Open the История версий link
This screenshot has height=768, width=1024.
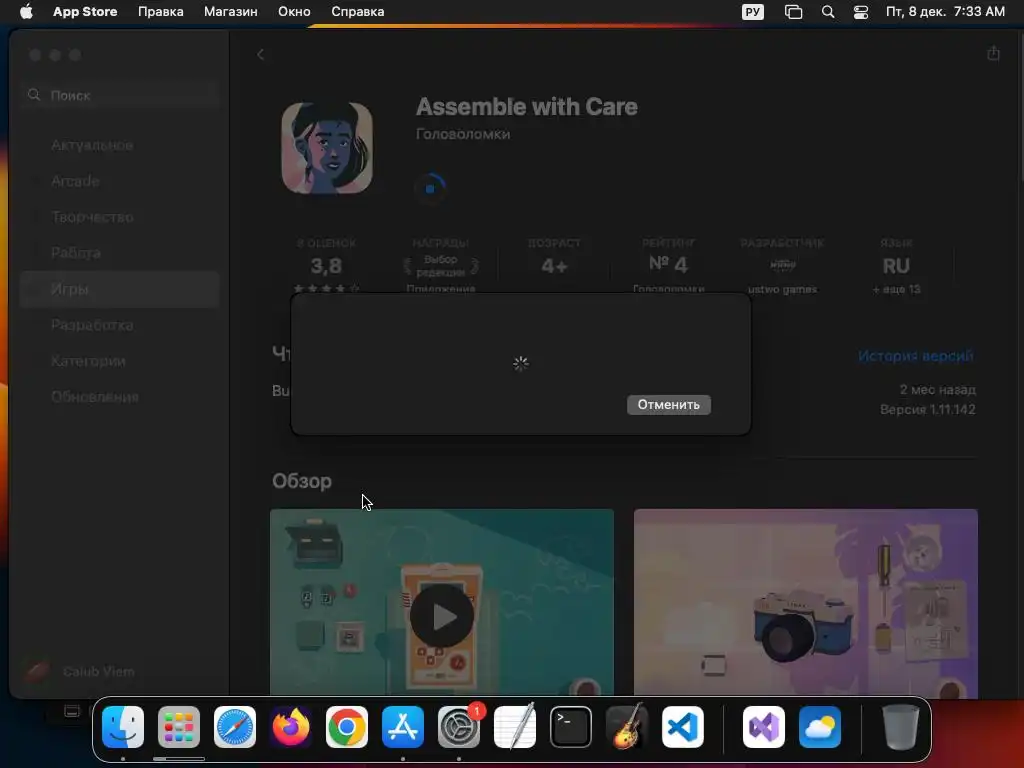(x=916, y=356)
